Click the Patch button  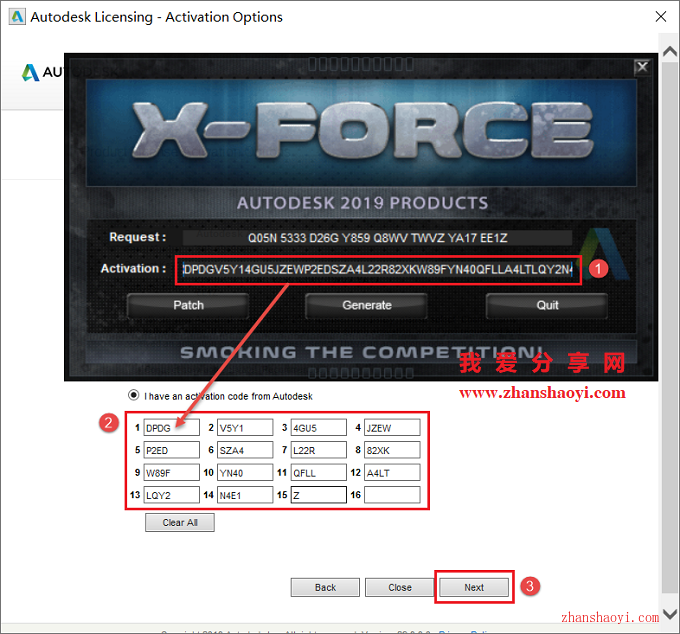click(x=188, y=305)
